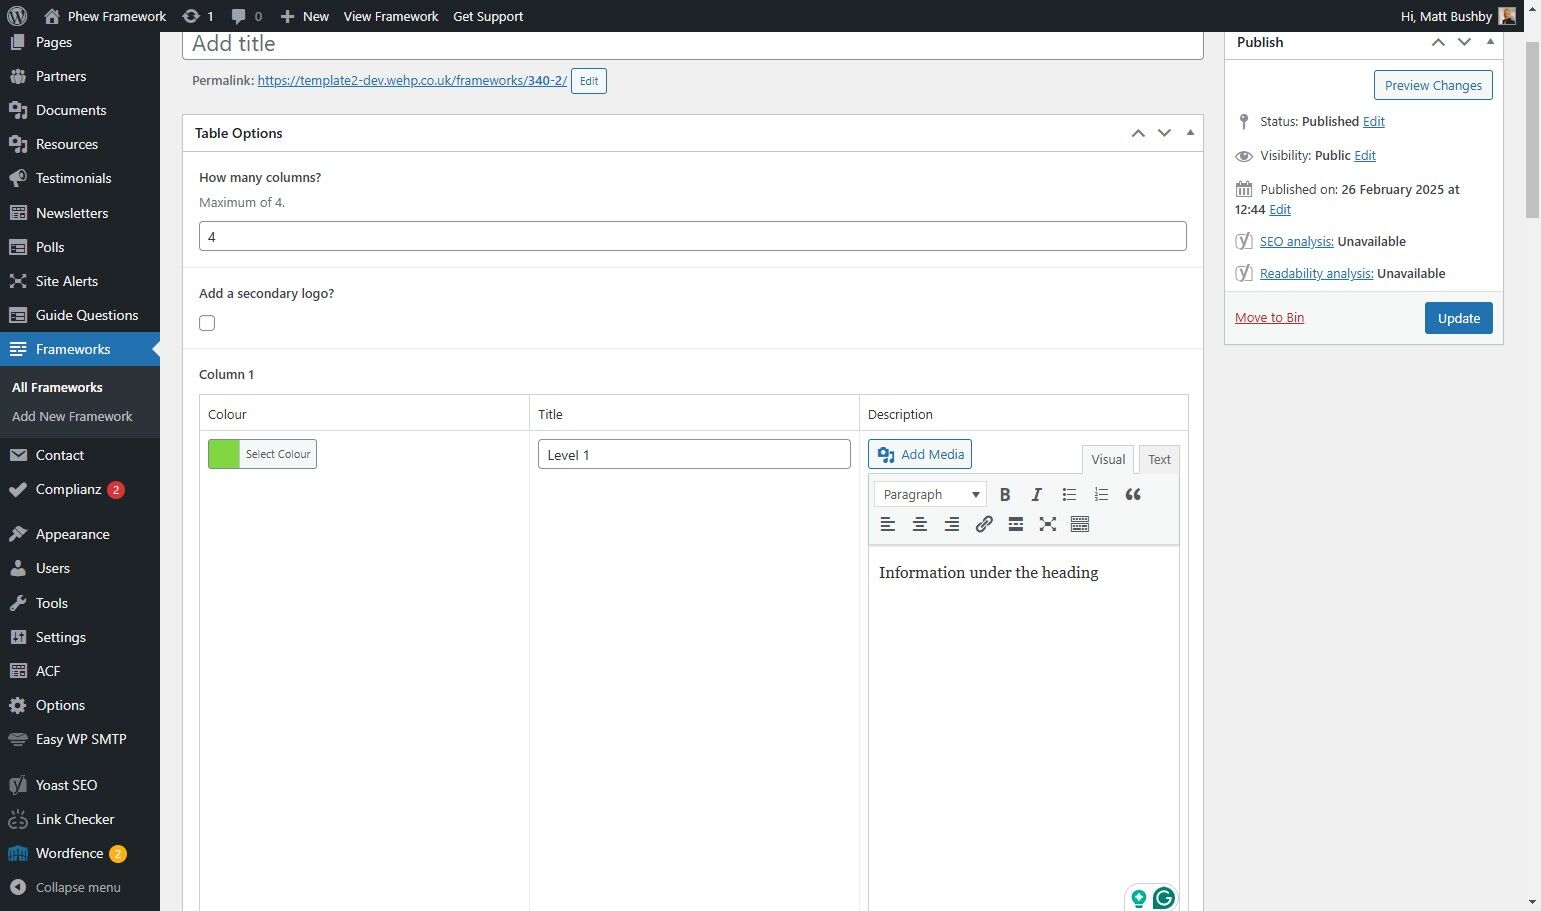Open the green Select Colour swatch

pos(262,454)
